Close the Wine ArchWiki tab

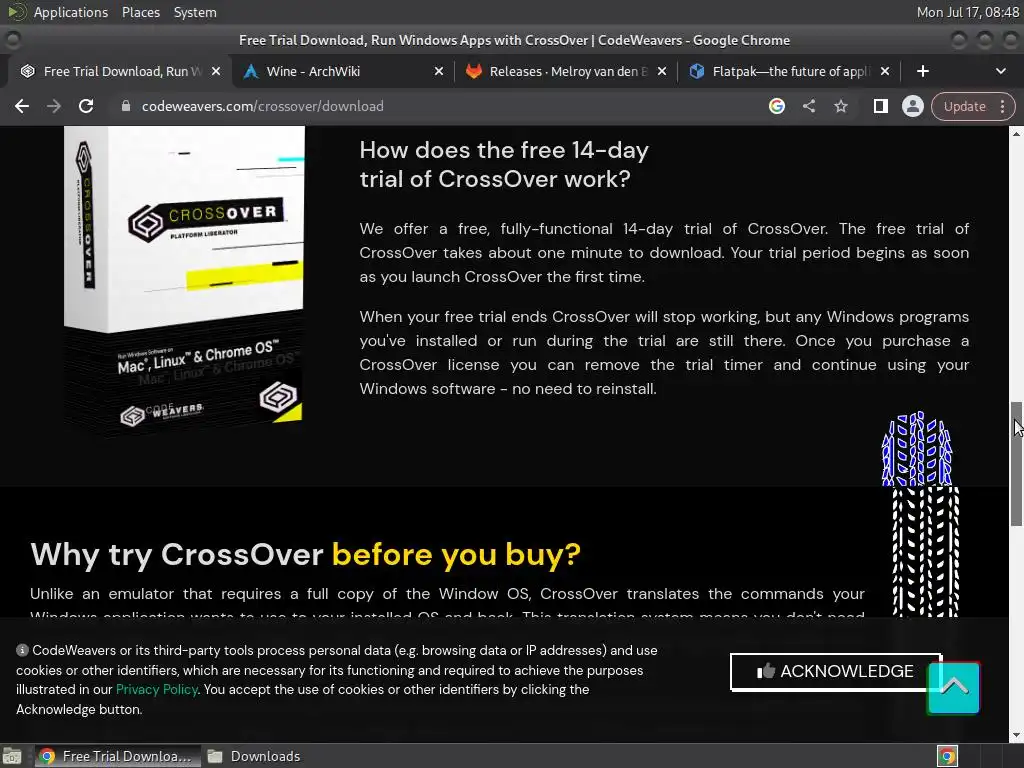[x=439, y=71]
